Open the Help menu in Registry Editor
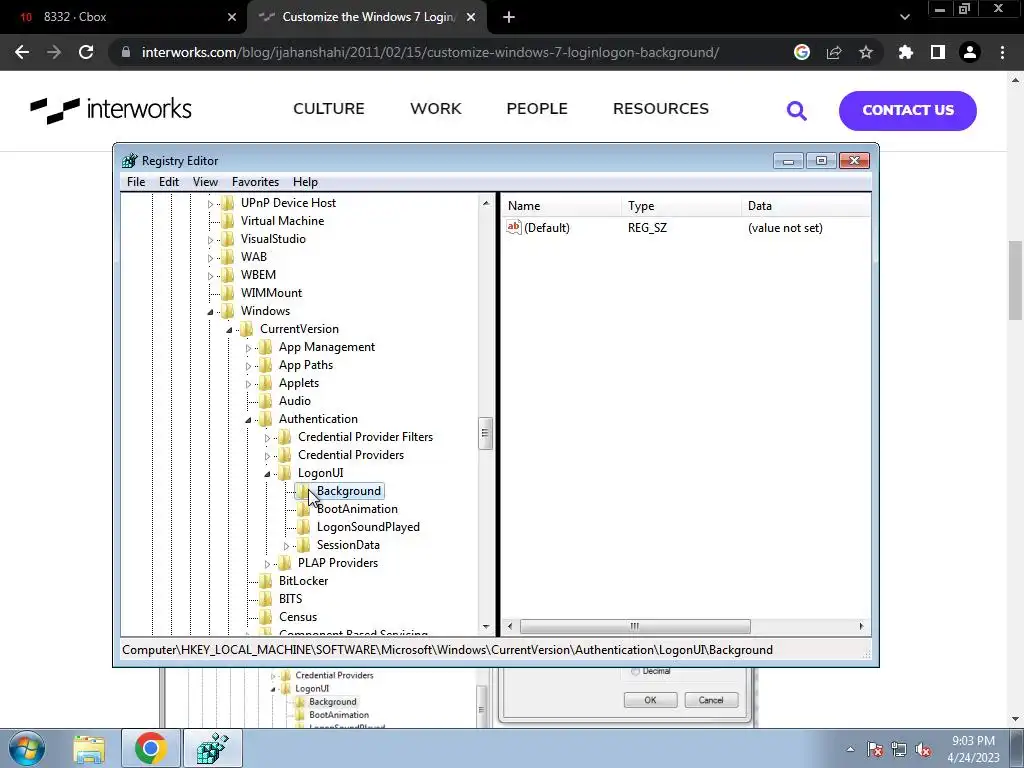This screenshot has width=1024, height=768. click(x=305, y=182)
